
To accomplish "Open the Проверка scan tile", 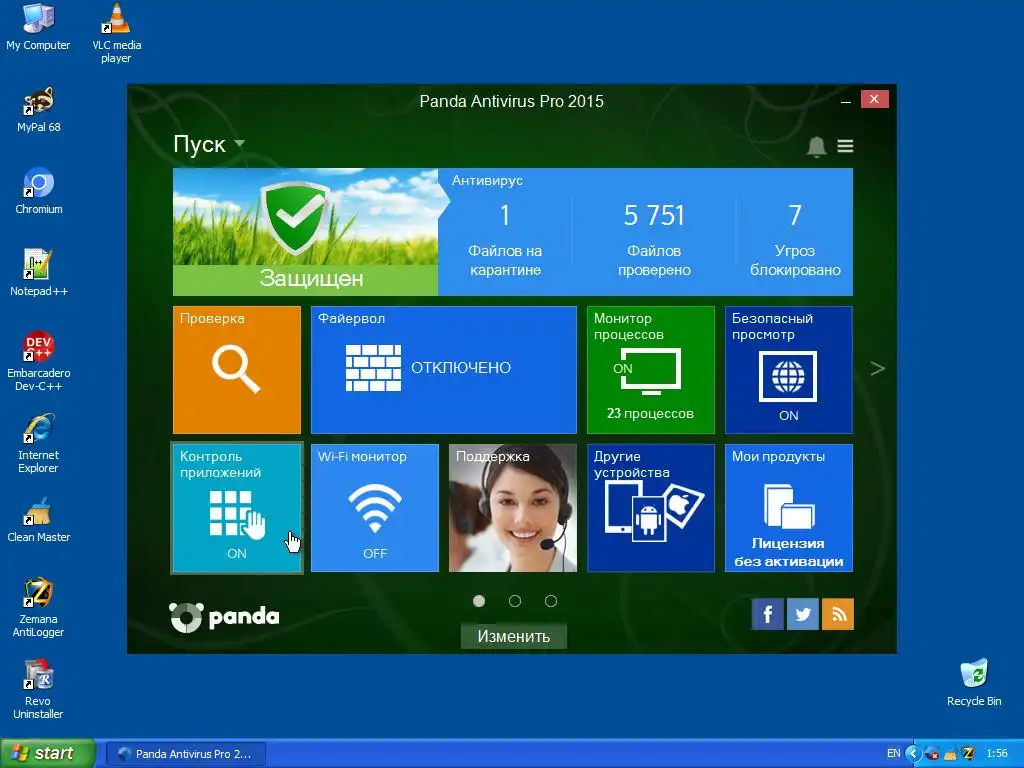I will [236, 370].
